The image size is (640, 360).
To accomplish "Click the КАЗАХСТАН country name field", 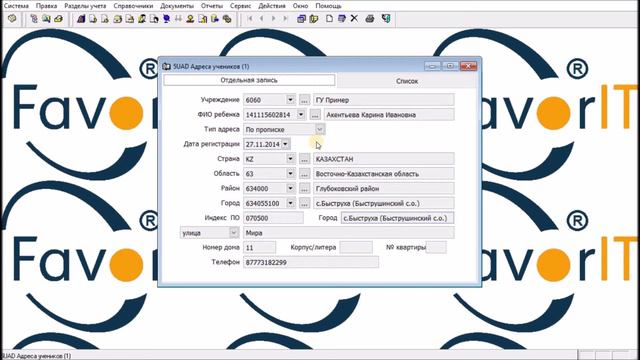I will [384, 159].
